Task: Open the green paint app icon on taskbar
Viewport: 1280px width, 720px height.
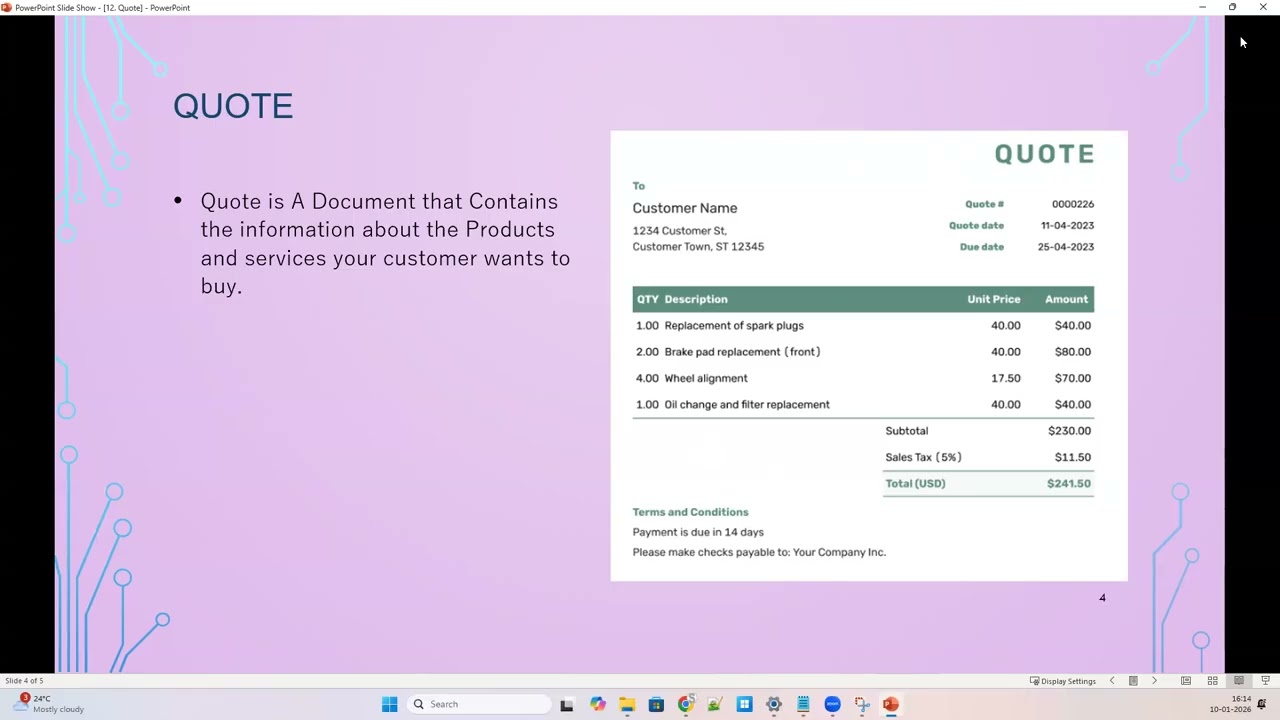Action: (714, 704)
